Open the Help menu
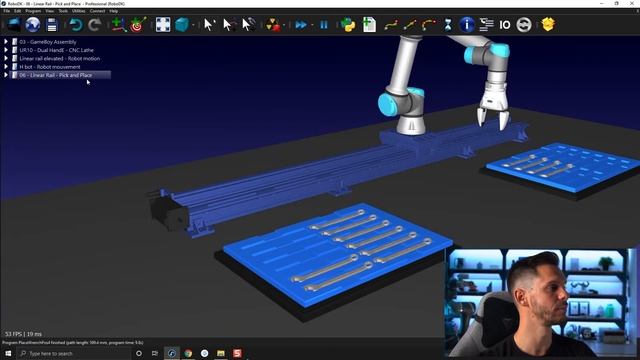The width and height of the screenshot is (640, 360). coord(113,11)
